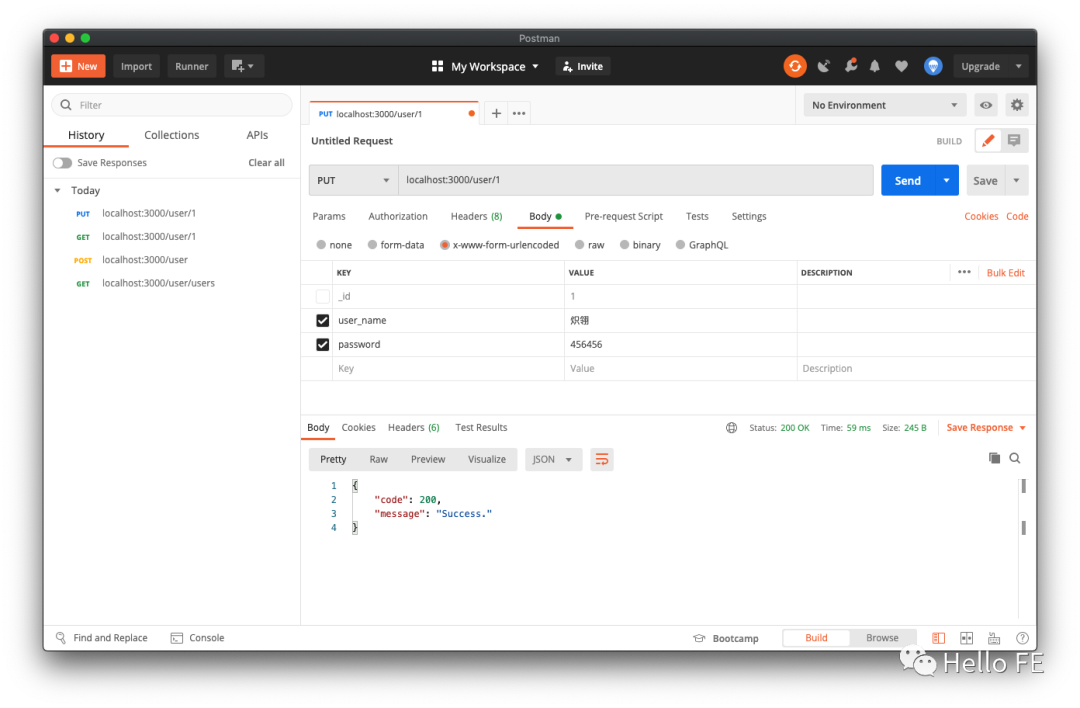Click the Invite button
Image resolution: width=1080 pixels, height=708 pixels.
[583, 66]
